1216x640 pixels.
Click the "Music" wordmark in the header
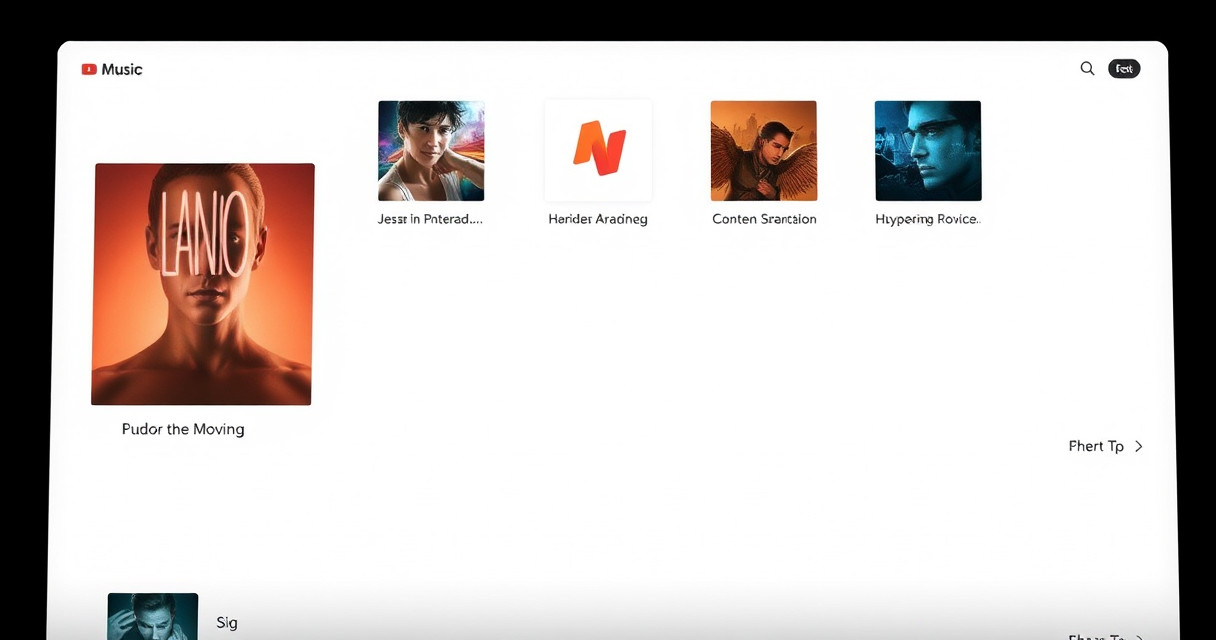pos(122,69)
